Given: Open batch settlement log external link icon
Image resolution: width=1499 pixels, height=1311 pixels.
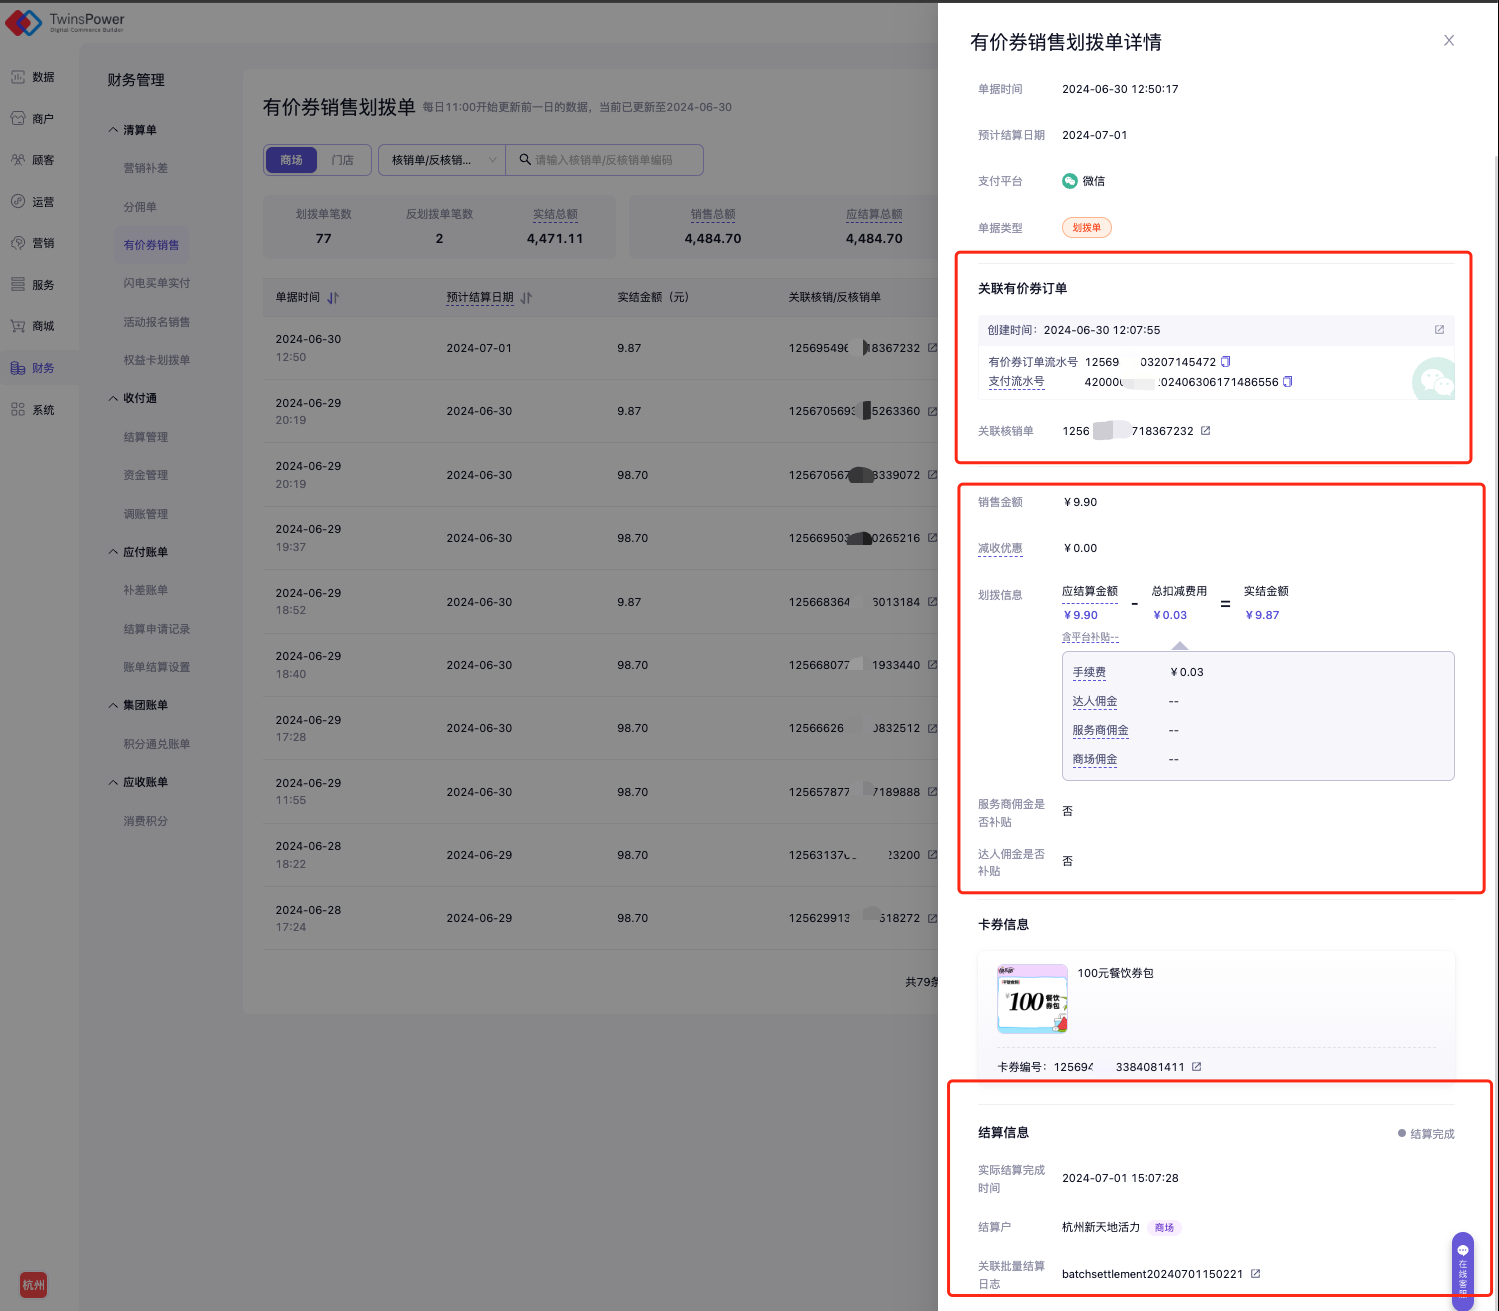Looking at the screenshot, I should pyautogui.click(x=1256, y=1274).
